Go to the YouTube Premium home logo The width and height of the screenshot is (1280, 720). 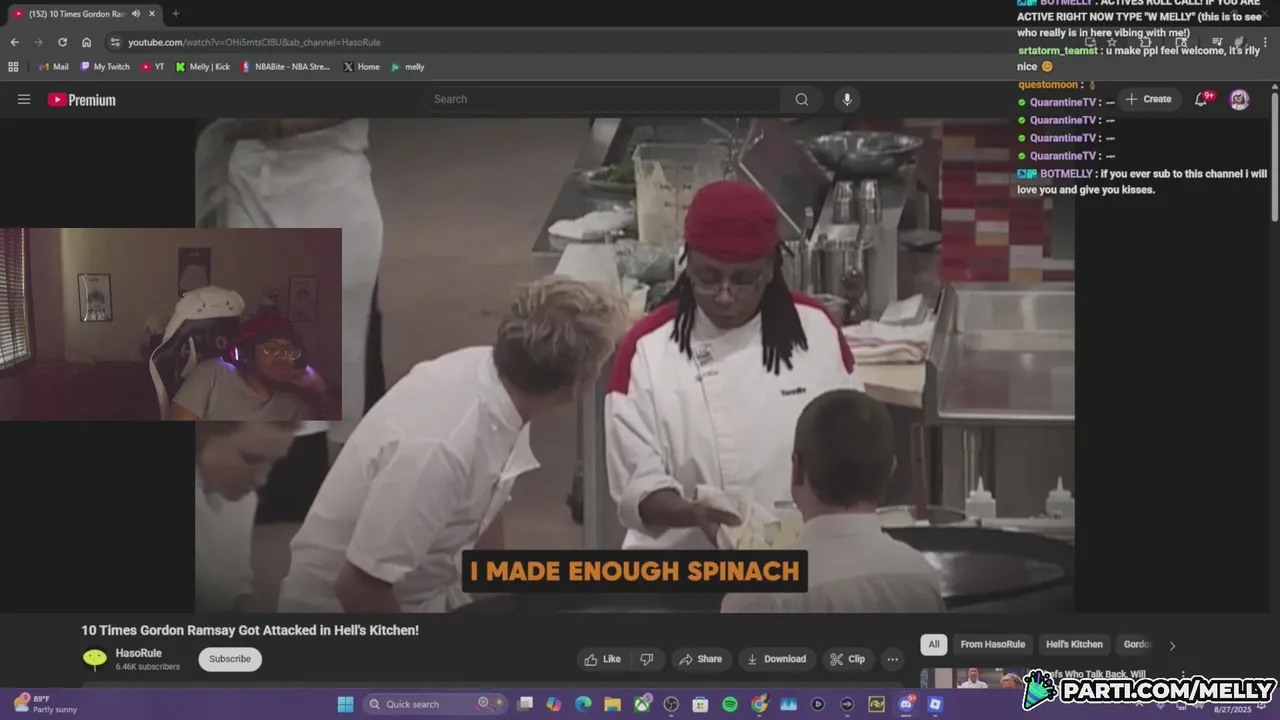point(82,100)
